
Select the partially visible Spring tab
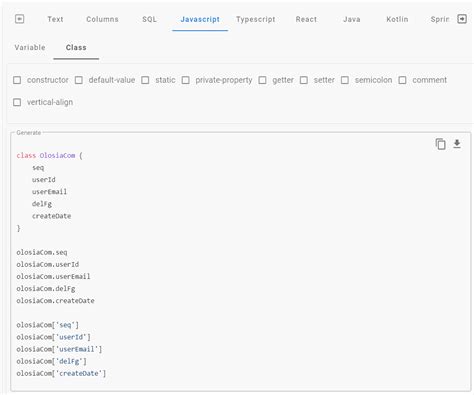tap(440, 19)
